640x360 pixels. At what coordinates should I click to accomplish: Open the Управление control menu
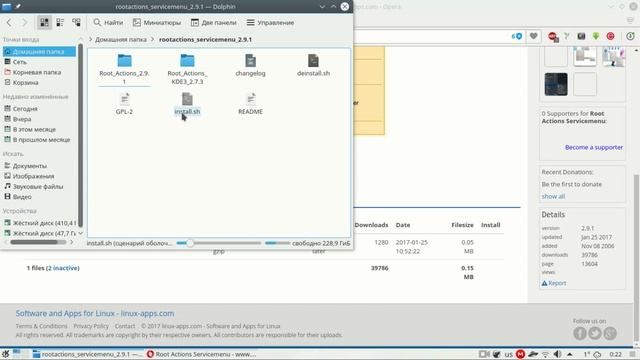pyautogui.click(x=270, y=22)
